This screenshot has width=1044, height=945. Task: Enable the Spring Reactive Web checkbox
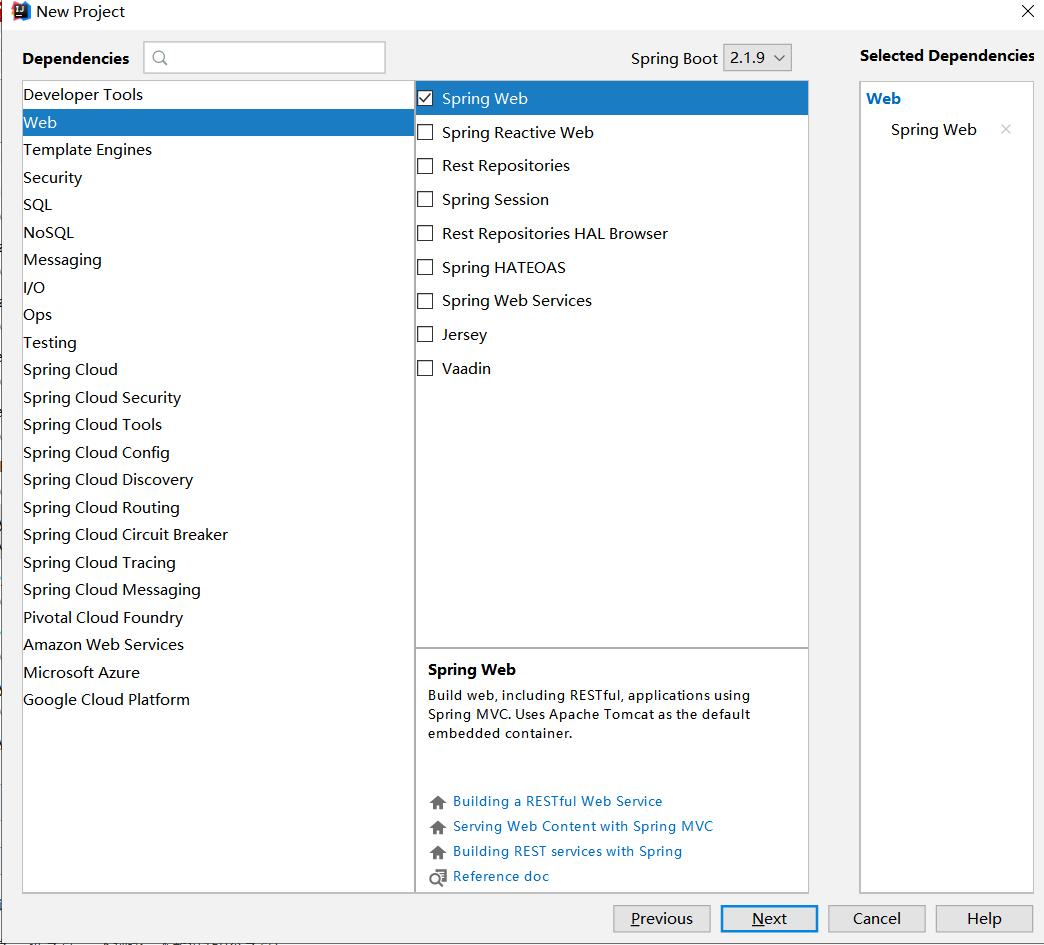pos(425,132)
